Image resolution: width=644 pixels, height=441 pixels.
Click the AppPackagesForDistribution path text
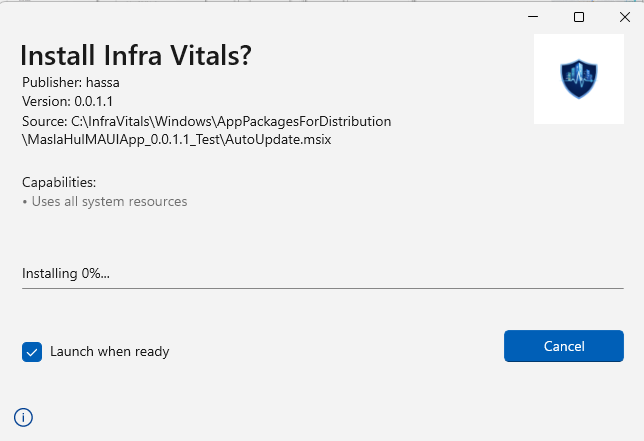point(304,122)
